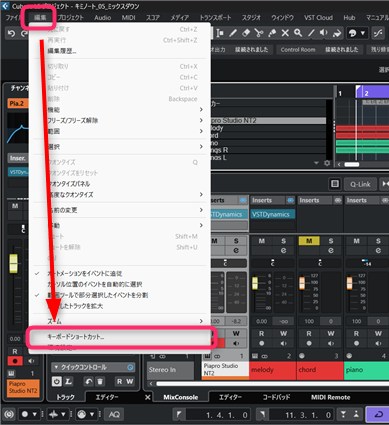This screenshot has height=425, width=389.
Task: Select the Color bucket tool
Action: pyautogui.click(x=337, y=33)
